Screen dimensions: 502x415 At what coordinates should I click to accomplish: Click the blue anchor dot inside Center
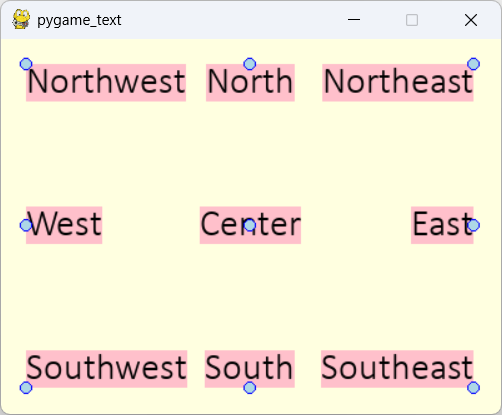coord(250,225)
